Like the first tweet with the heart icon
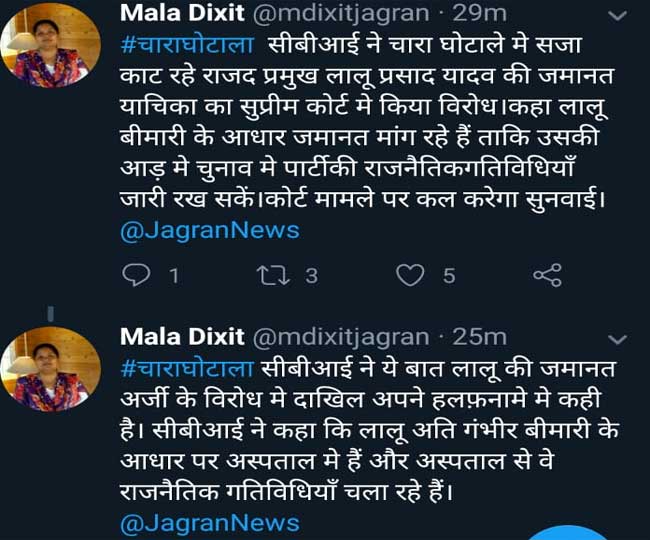Screen dimensions: 650x540 coord(410,275)
